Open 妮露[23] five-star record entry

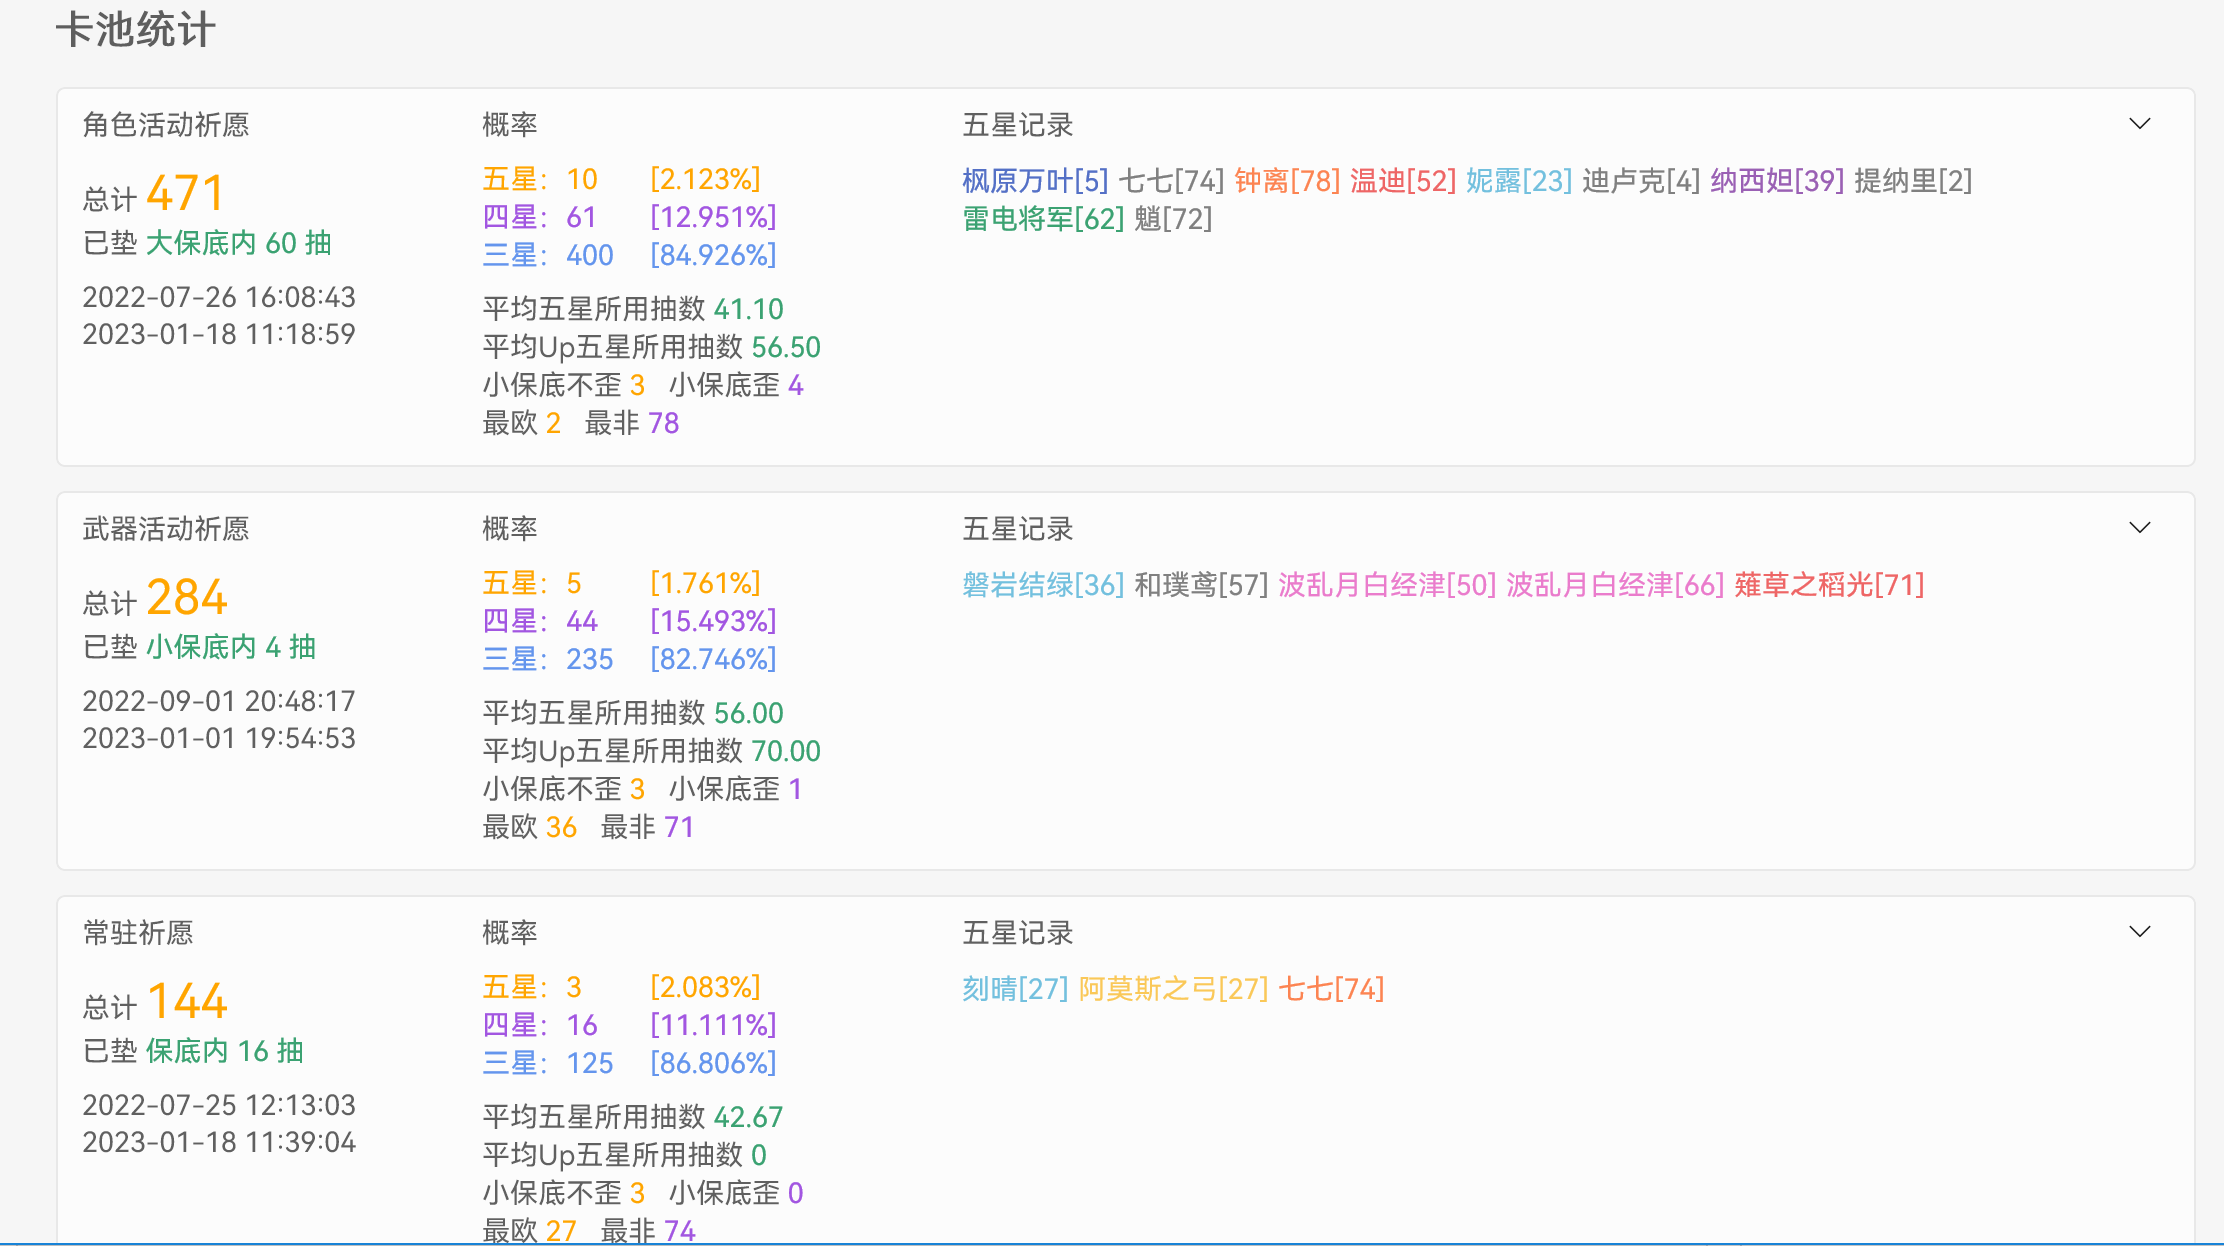(x=1519, y=181)
